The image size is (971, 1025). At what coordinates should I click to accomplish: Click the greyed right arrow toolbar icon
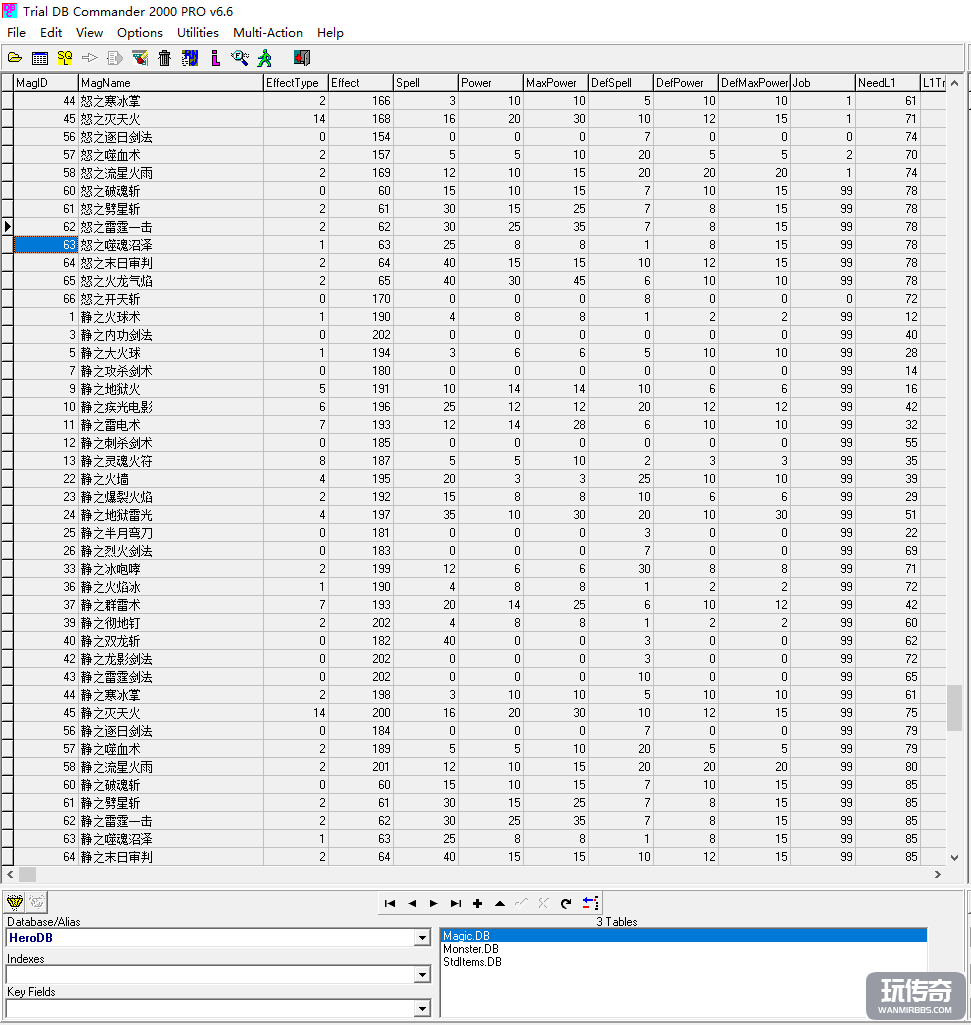[90, 58]
